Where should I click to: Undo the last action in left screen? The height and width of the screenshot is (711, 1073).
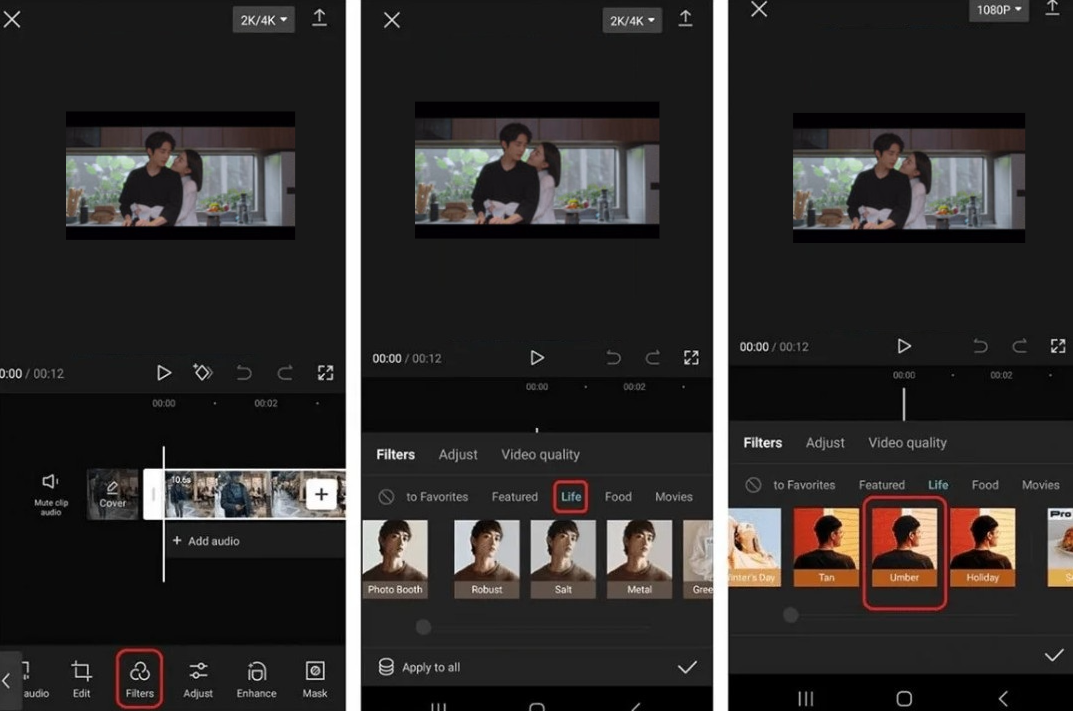click(x=244, y=372)
